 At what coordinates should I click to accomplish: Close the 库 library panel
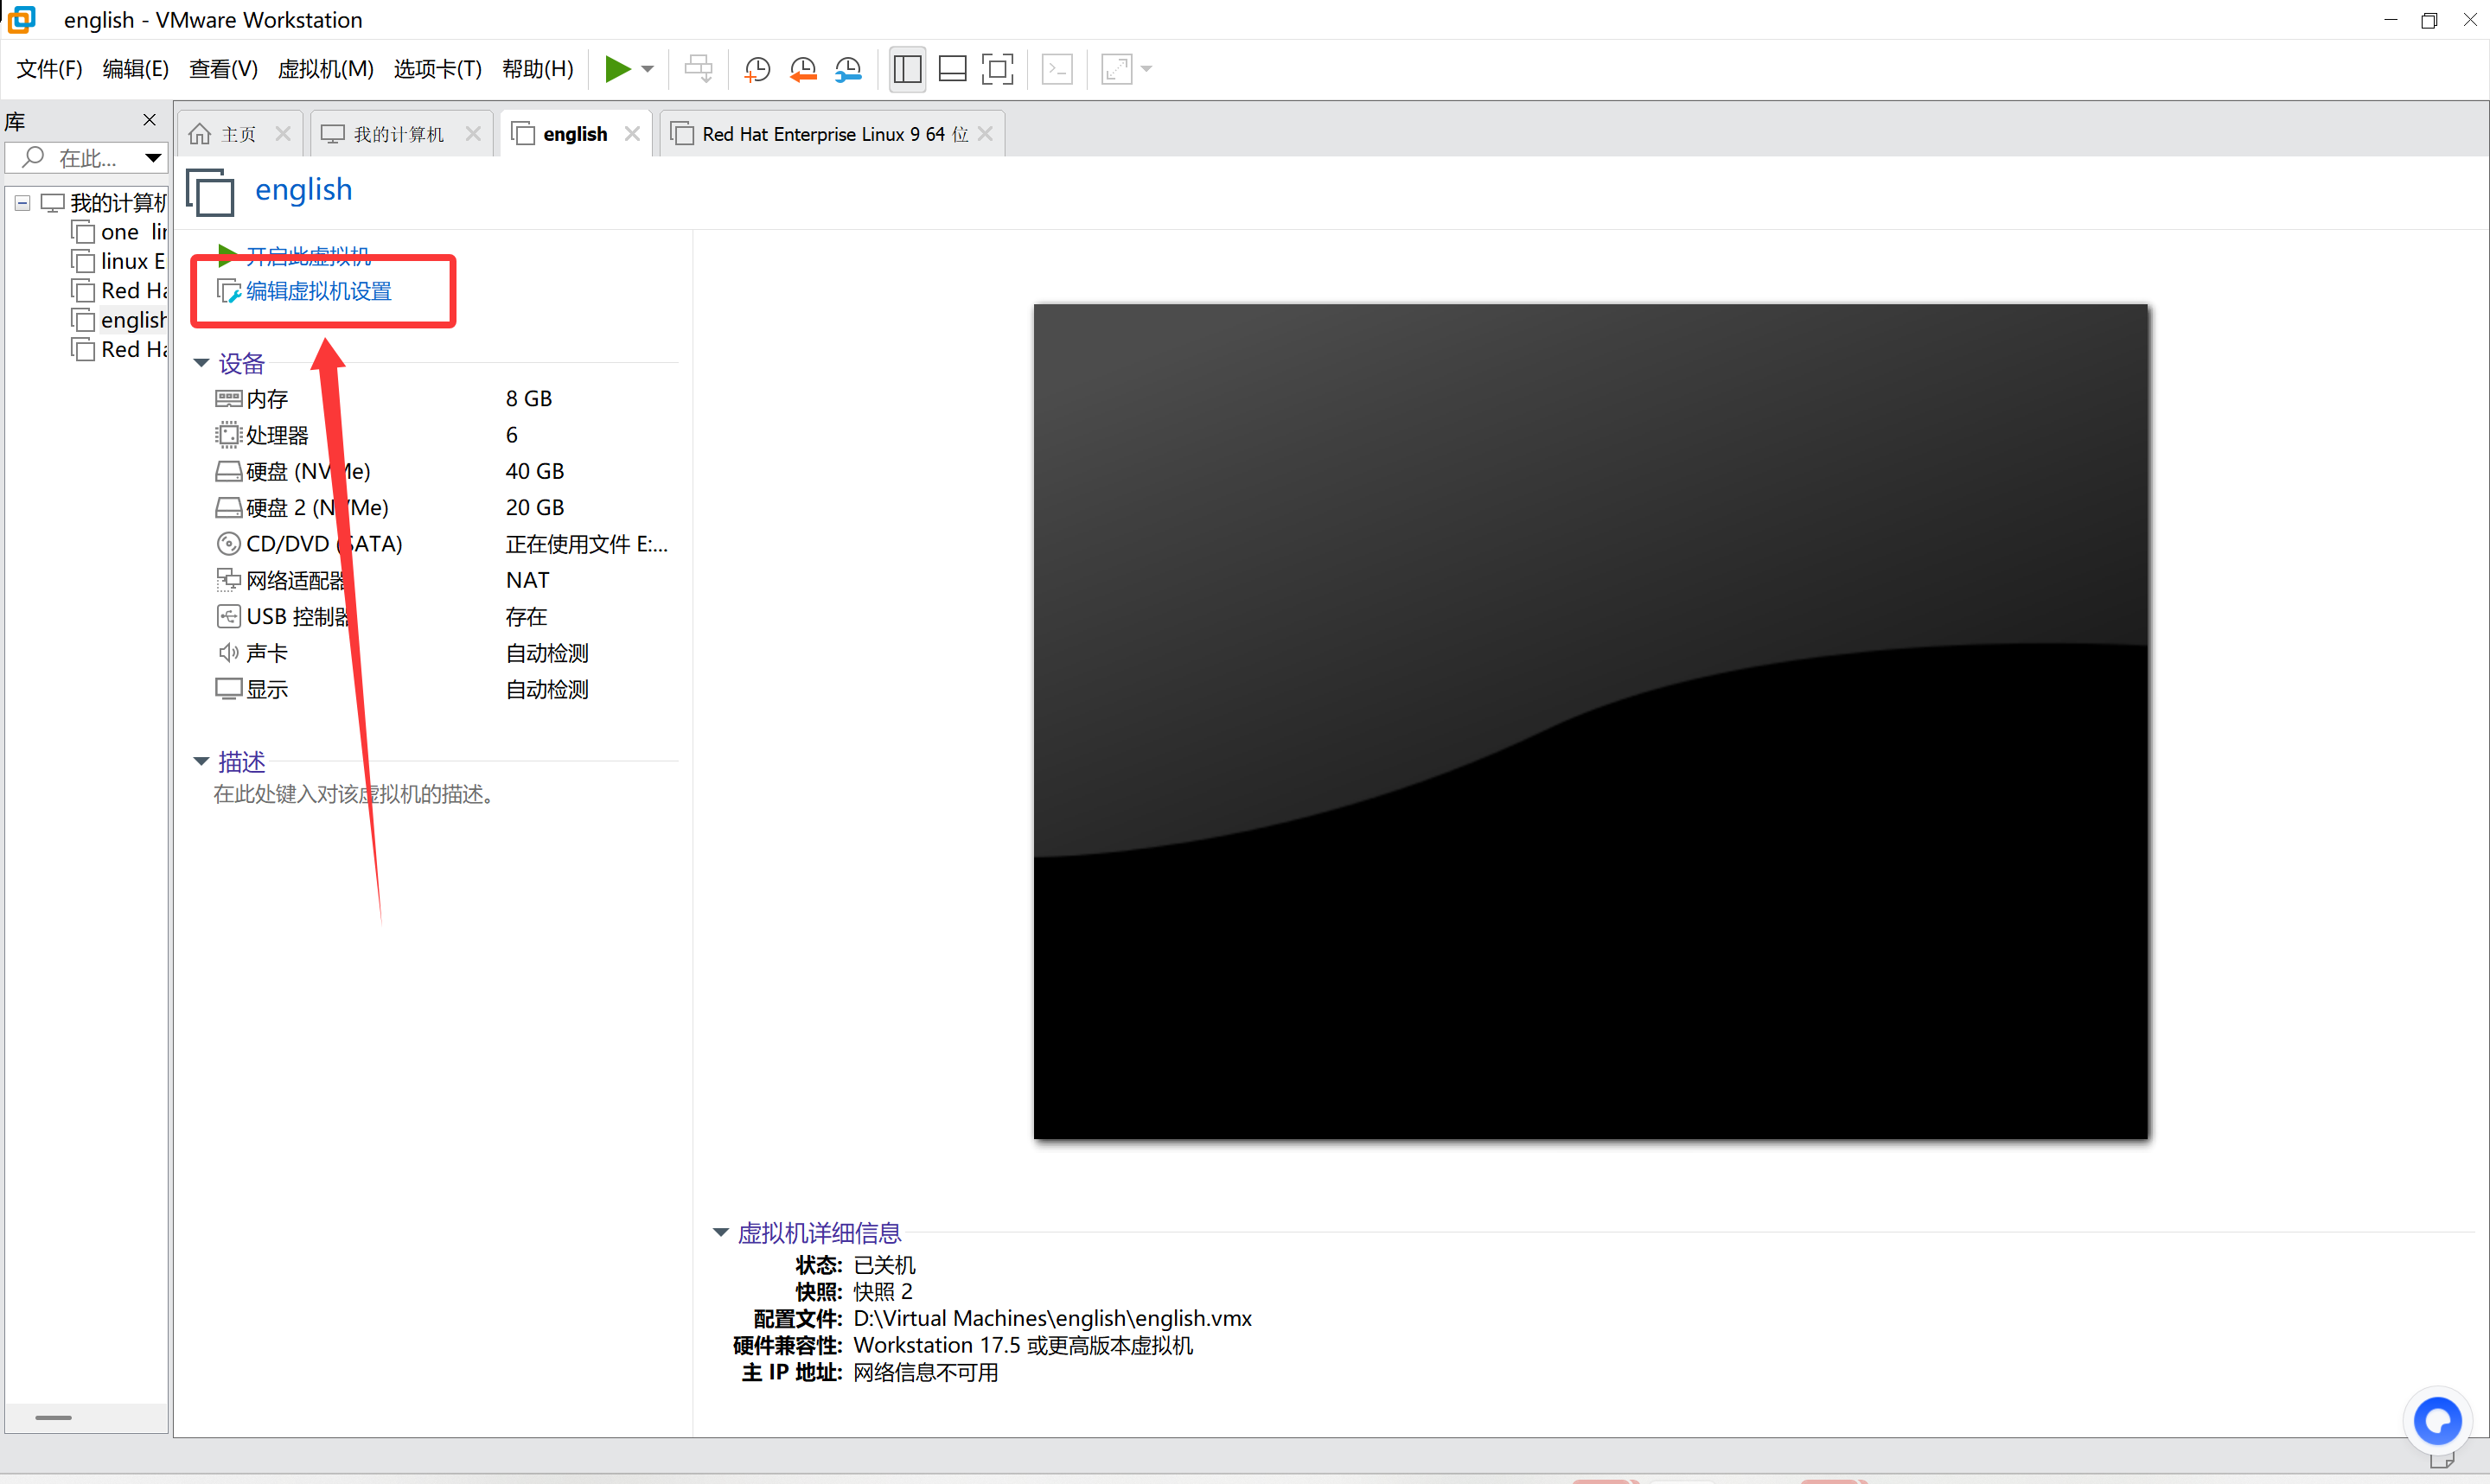150,120
